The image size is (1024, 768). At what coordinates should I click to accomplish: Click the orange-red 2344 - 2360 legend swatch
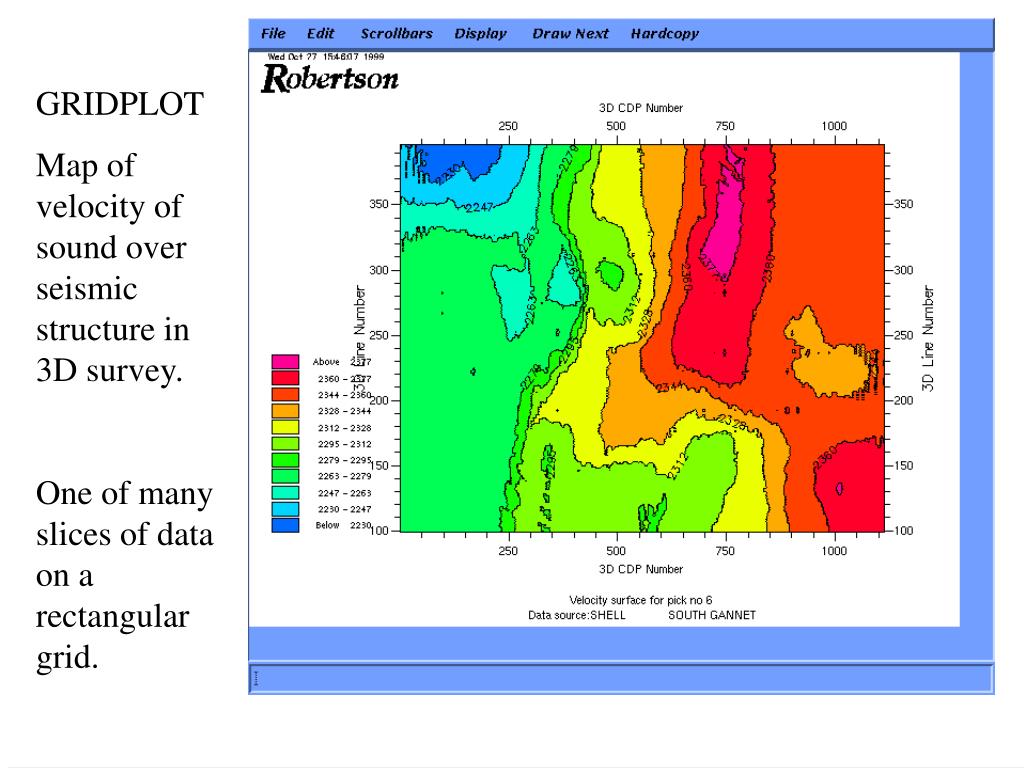tap(285, 394)
